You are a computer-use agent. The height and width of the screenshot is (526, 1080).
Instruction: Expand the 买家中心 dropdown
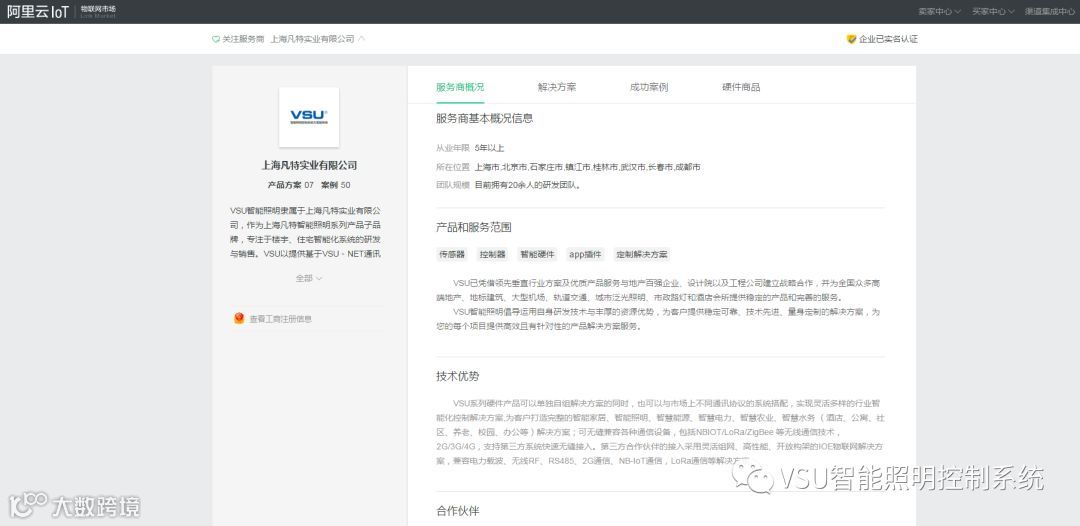[x=993, y=12]
